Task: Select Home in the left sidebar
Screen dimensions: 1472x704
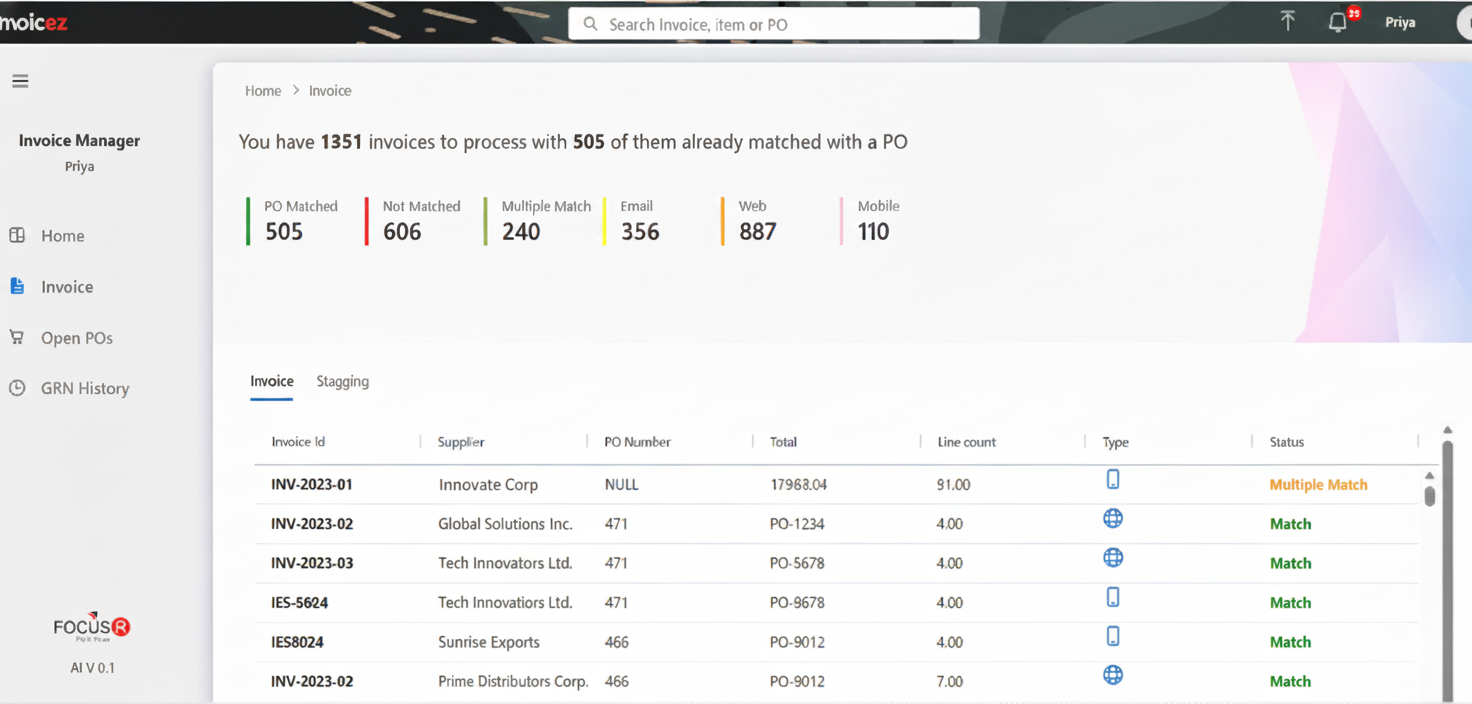Action: pyautogui.click(x=63, y=235)
